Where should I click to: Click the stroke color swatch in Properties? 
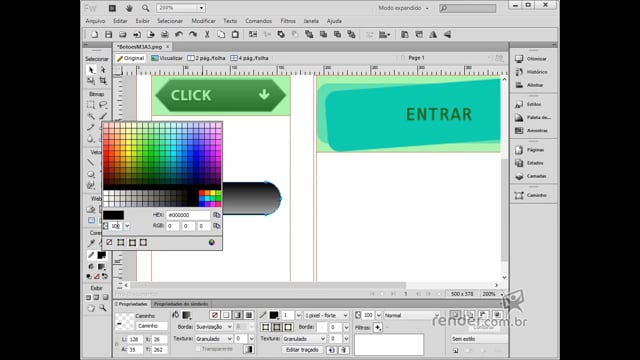pos(274,315)
